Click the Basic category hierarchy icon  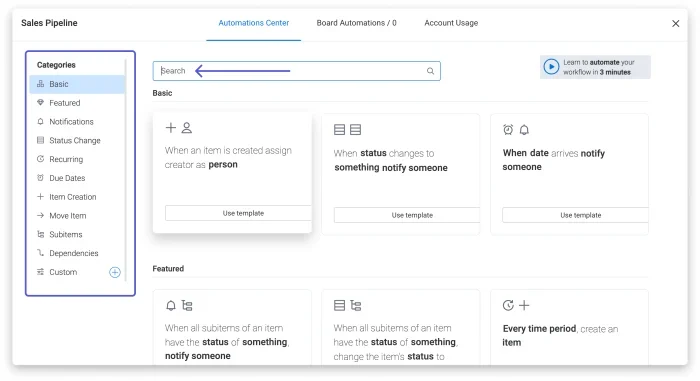(40, 84)
